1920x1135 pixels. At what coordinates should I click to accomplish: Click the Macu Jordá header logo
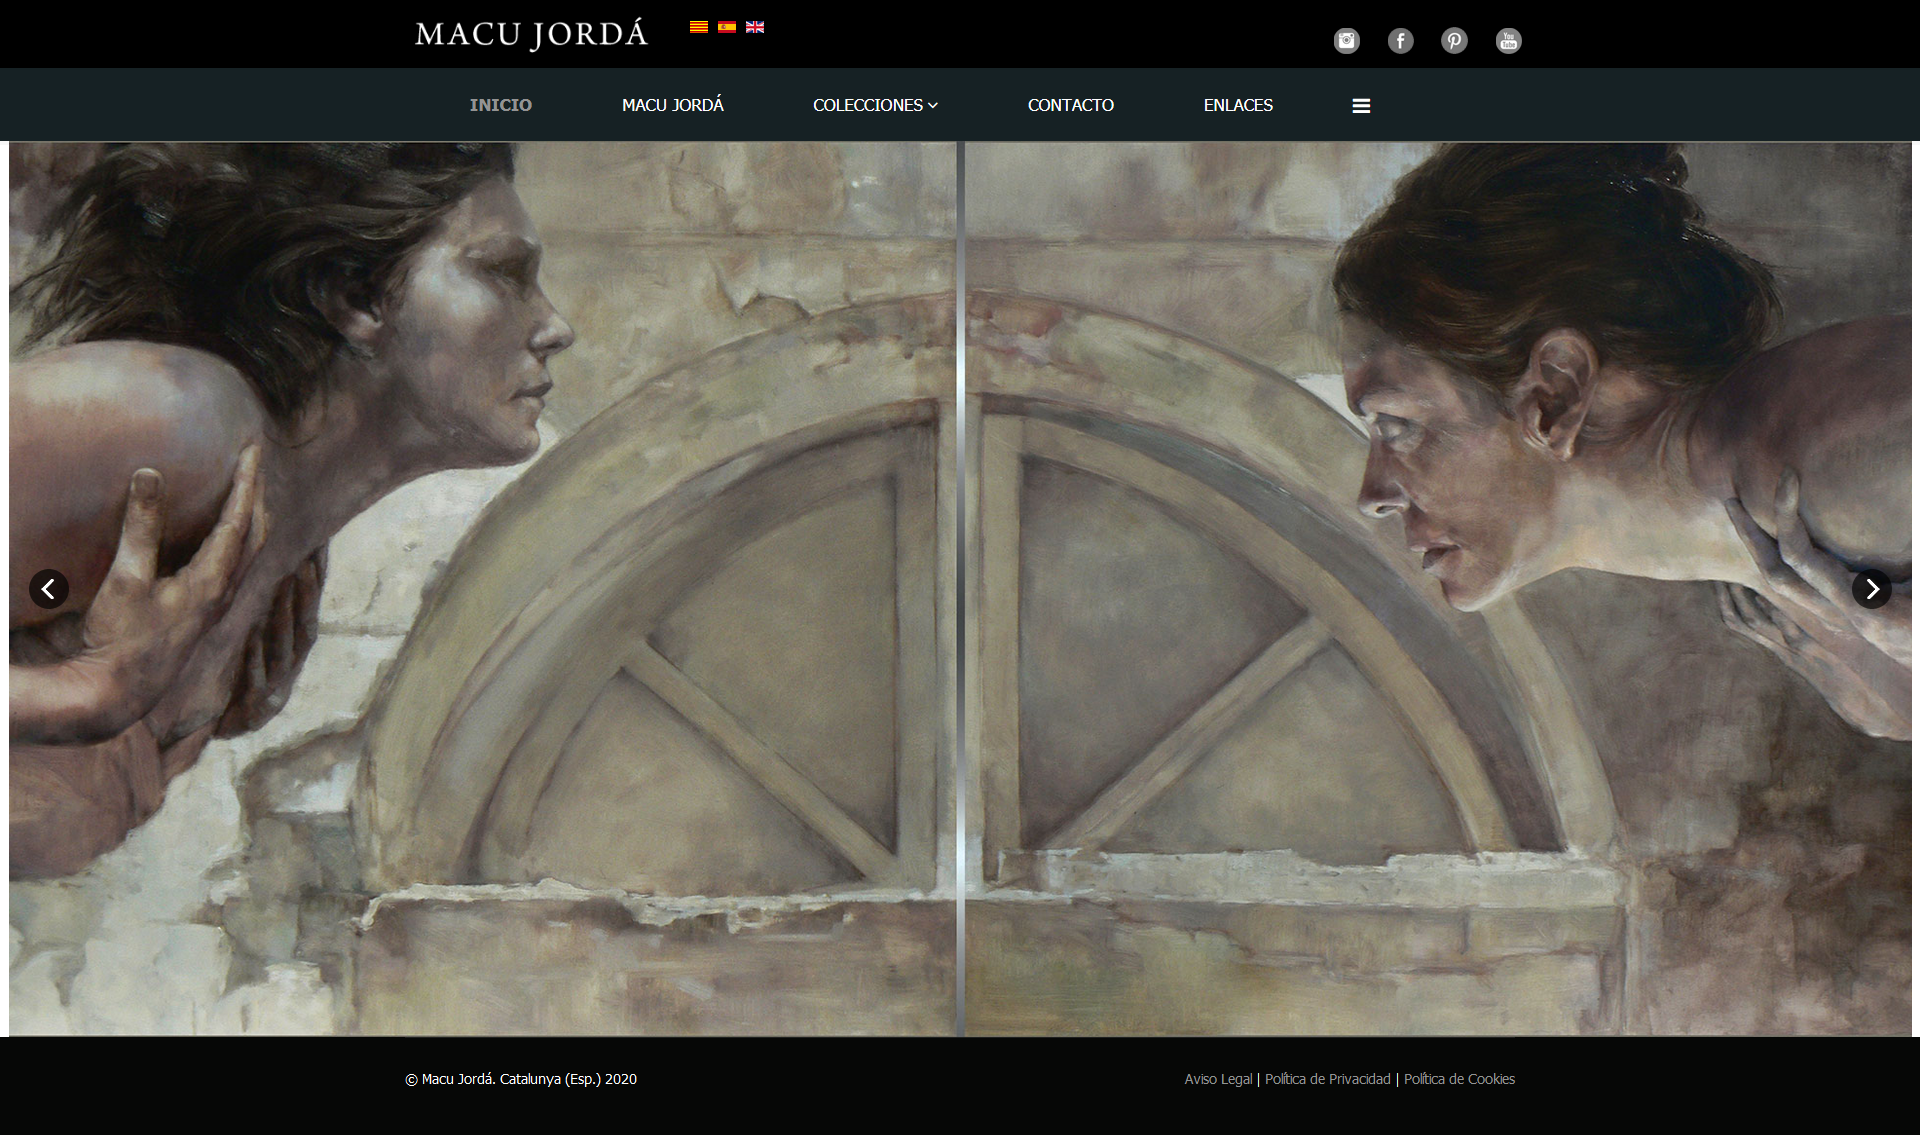531,35
